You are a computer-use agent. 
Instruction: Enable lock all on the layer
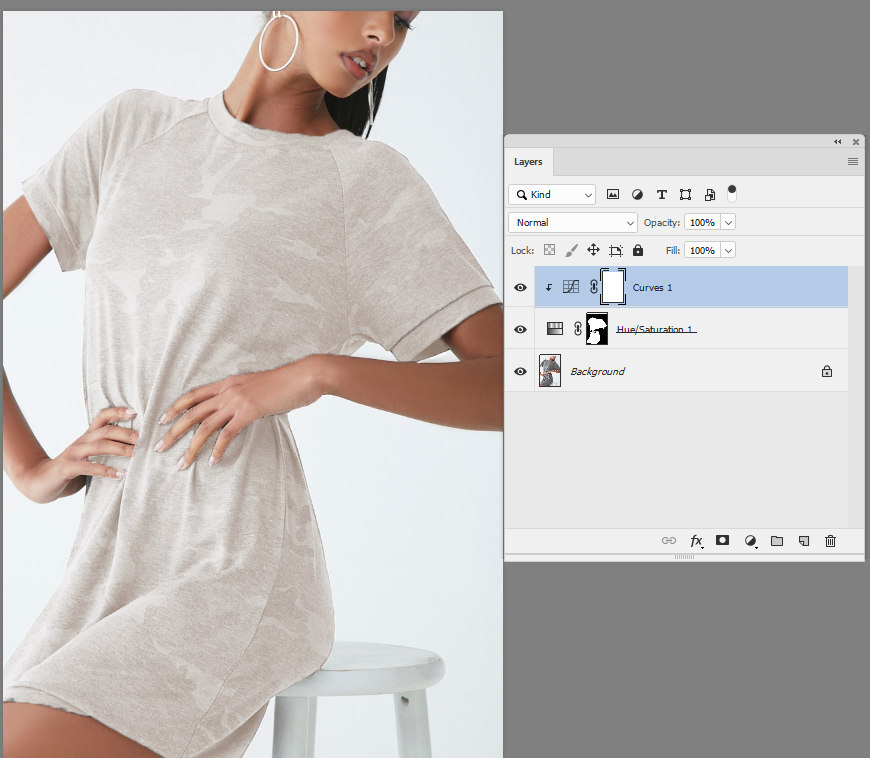[x=638, y=250]
